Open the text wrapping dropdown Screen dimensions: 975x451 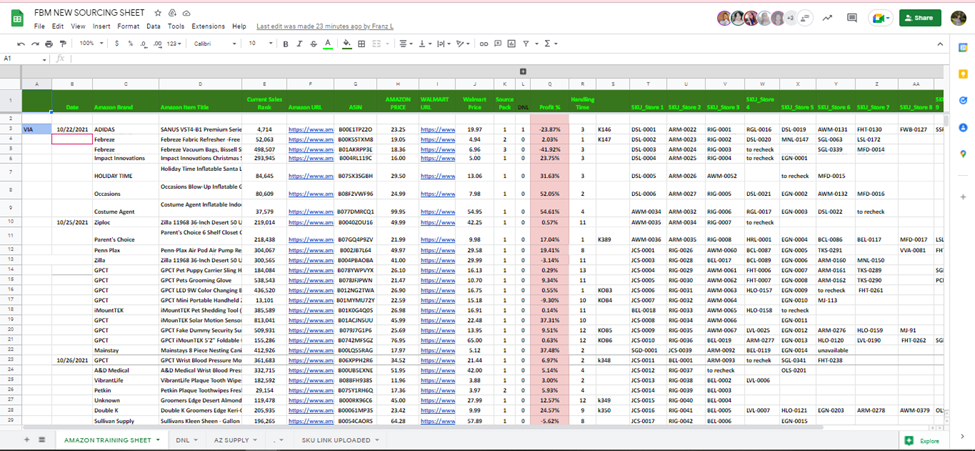pos(443,44)
